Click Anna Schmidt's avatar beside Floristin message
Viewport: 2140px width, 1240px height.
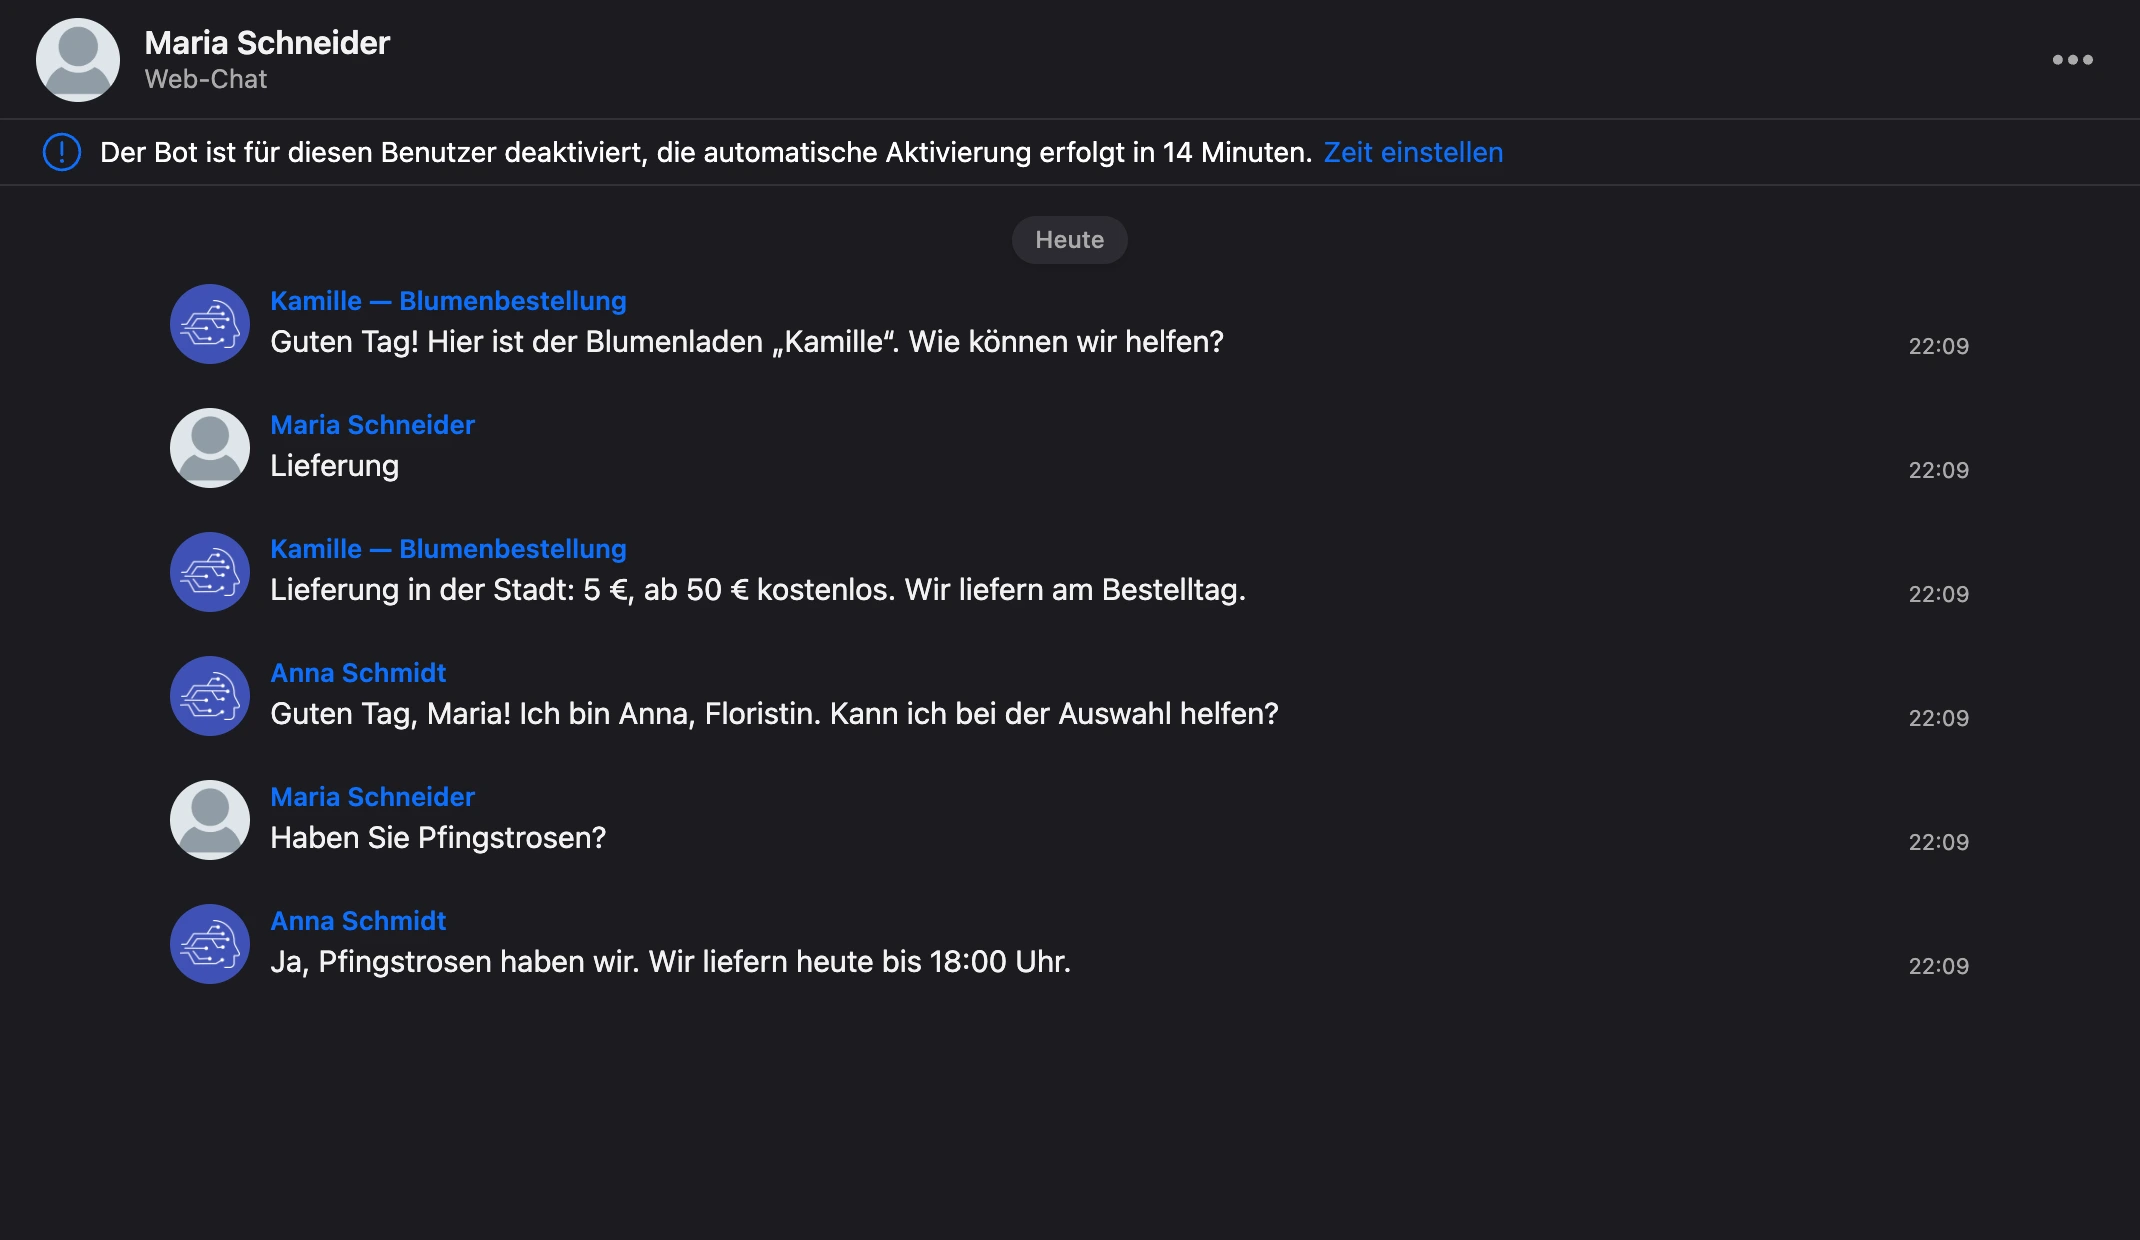pos(210,696)
